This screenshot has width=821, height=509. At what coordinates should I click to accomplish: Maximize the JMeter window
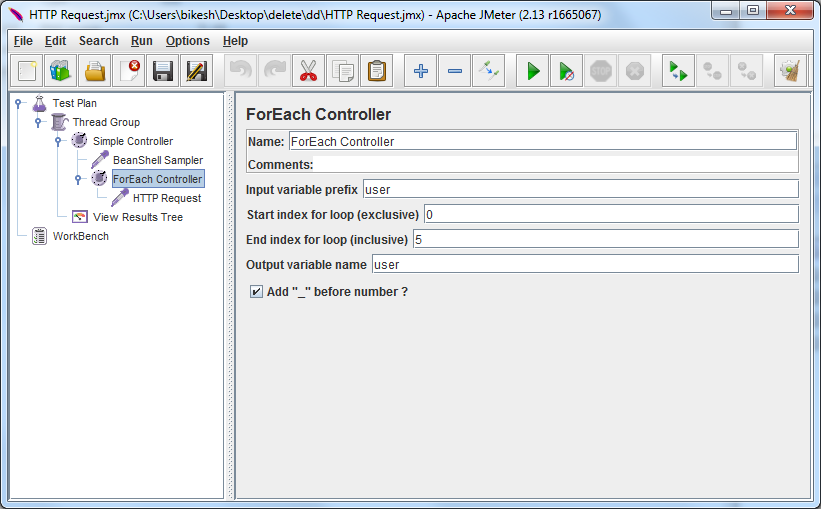tap(753, 11)
